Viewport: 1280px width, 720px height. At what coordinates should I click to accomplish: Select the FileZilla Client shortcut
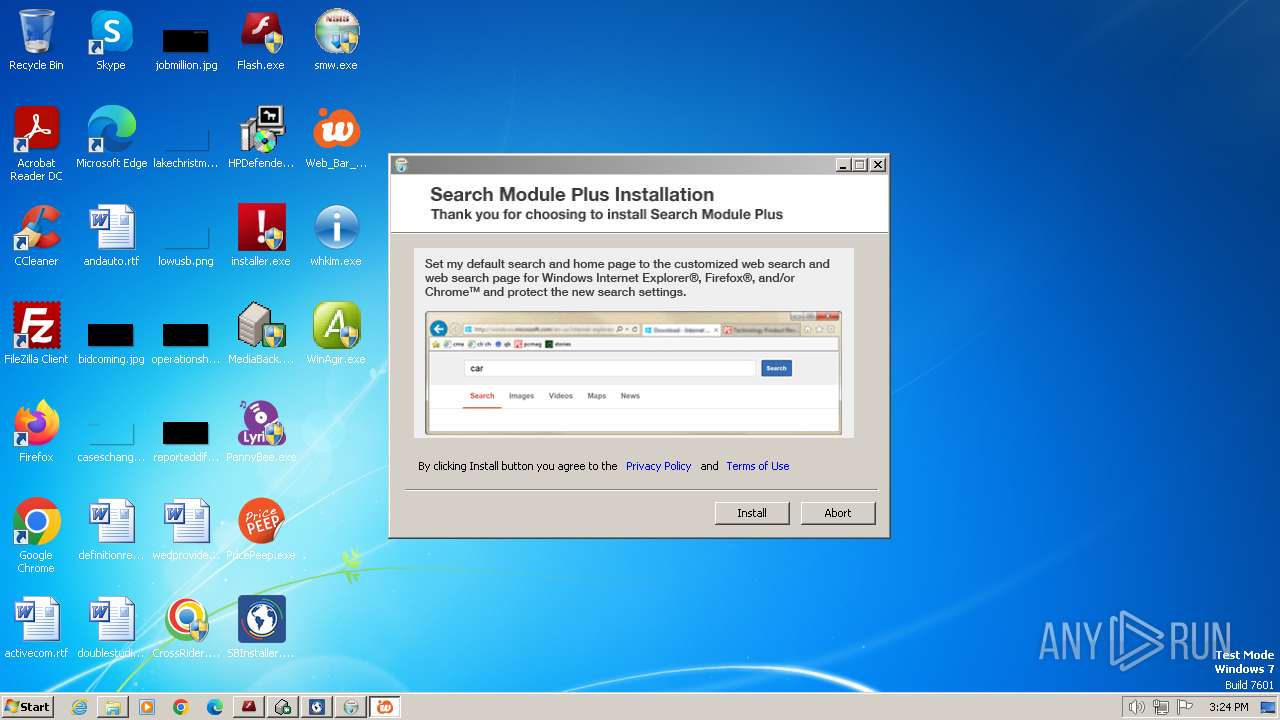click(x=36, y=334)
